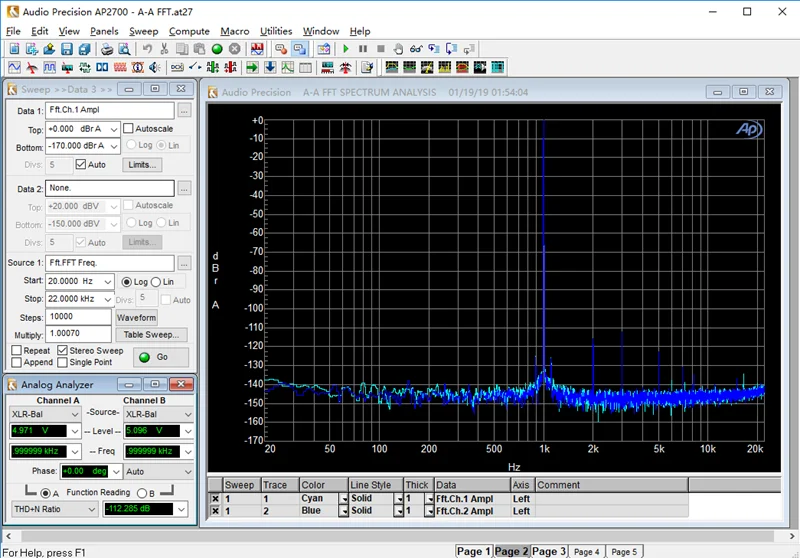The width and height of the screenshot is (800, 558).
Task: Click the Save (floppy disk) icon
Action: [x=67, y=49]
